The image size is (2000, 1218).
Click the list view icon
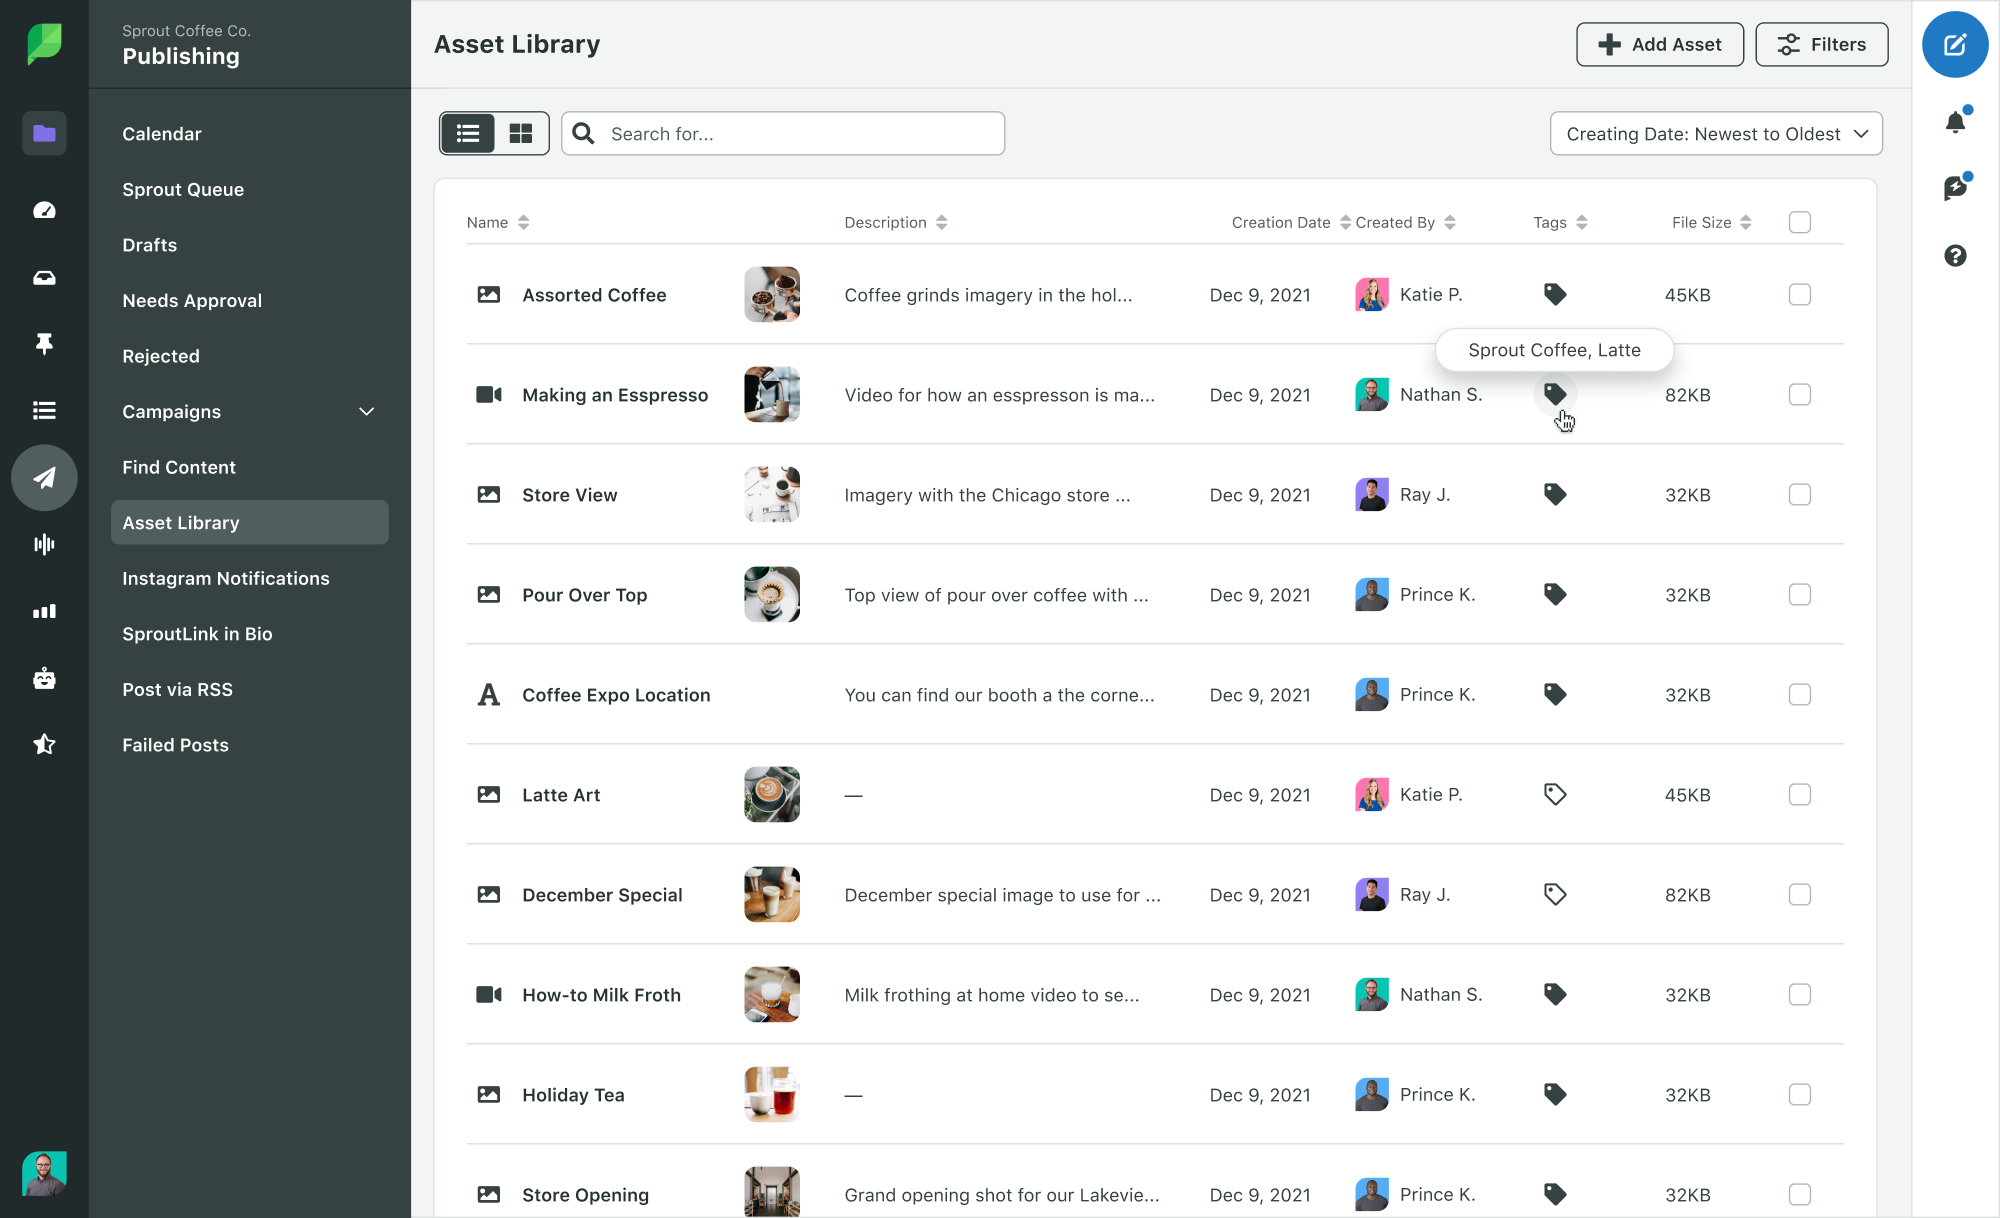467,133
